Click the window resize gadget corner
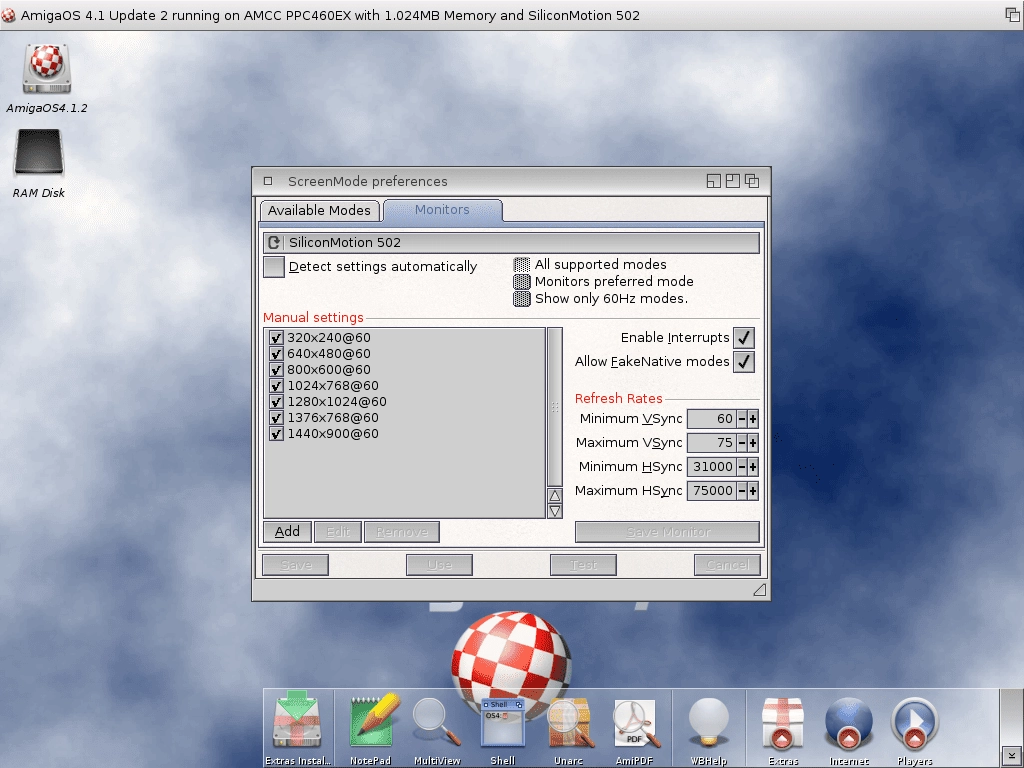 (760, 590)
